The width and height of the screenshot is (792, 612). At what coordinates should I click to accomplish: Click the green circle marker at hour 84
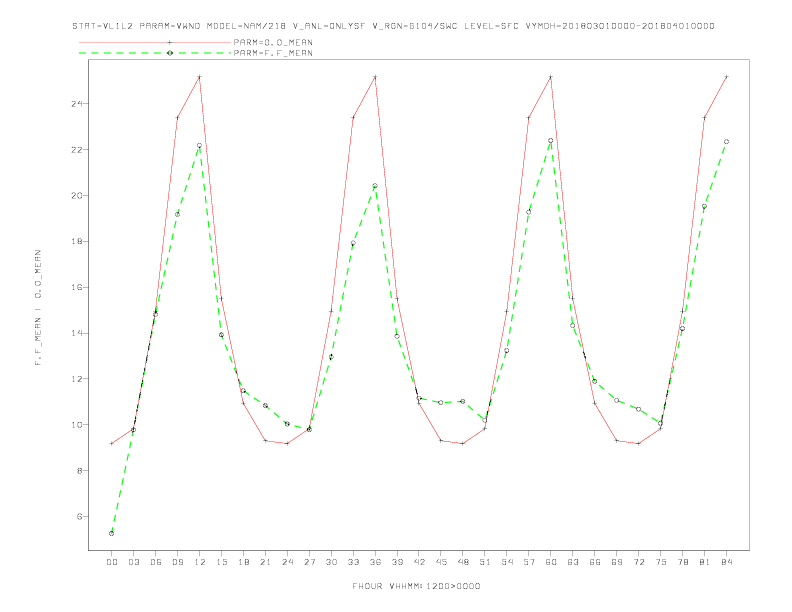click(x=726, y=142)
